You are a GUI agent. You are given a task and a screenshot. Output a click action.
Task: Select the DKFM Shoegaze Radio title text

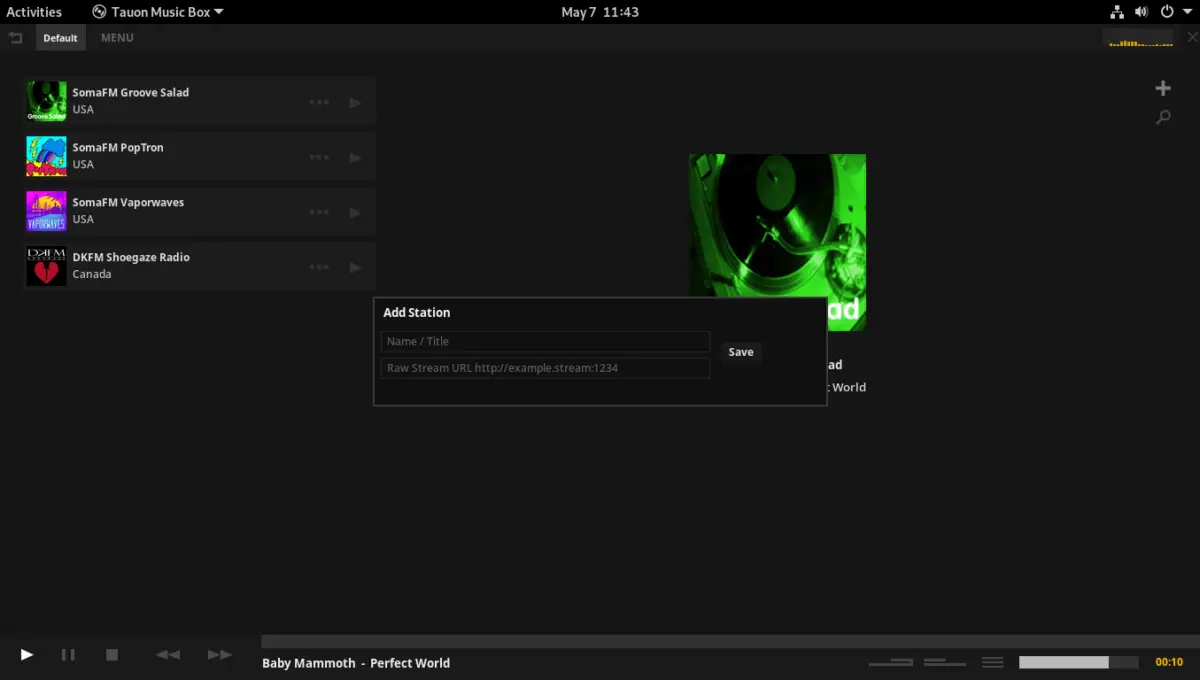(130, 257)
